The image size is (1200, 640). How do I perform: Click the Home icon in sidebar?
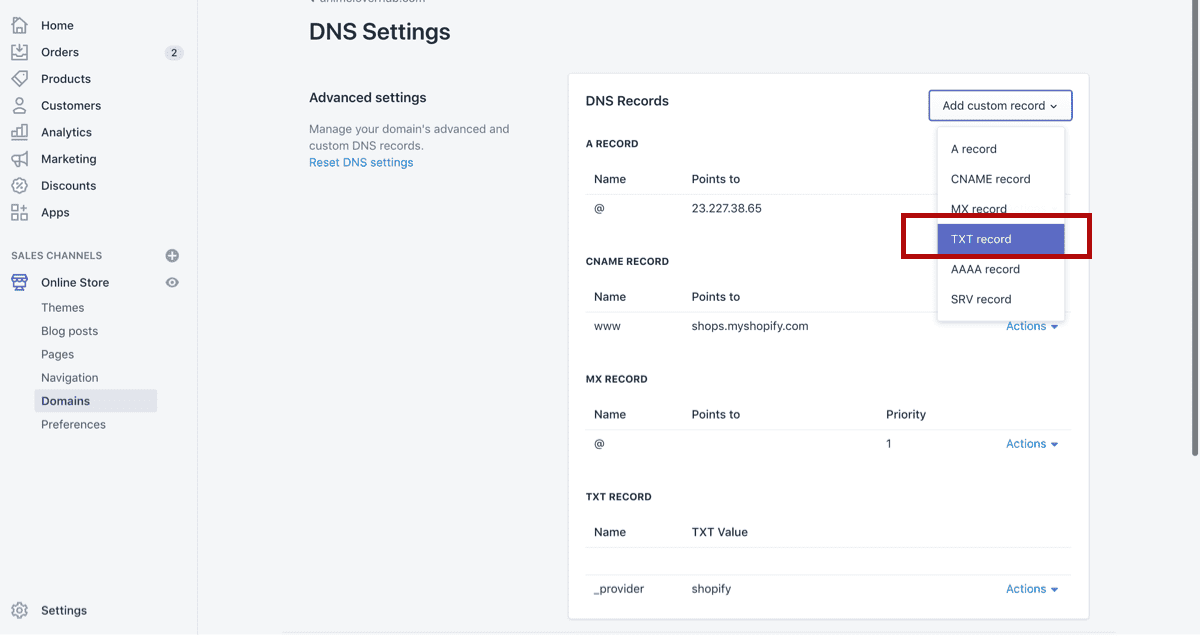(x=20, y=25)
